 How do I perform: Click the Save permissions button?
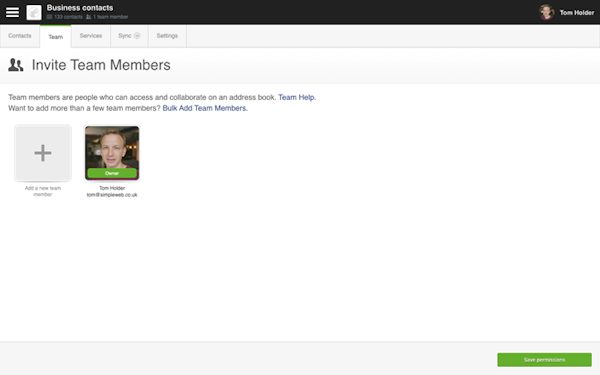[545, 360]
